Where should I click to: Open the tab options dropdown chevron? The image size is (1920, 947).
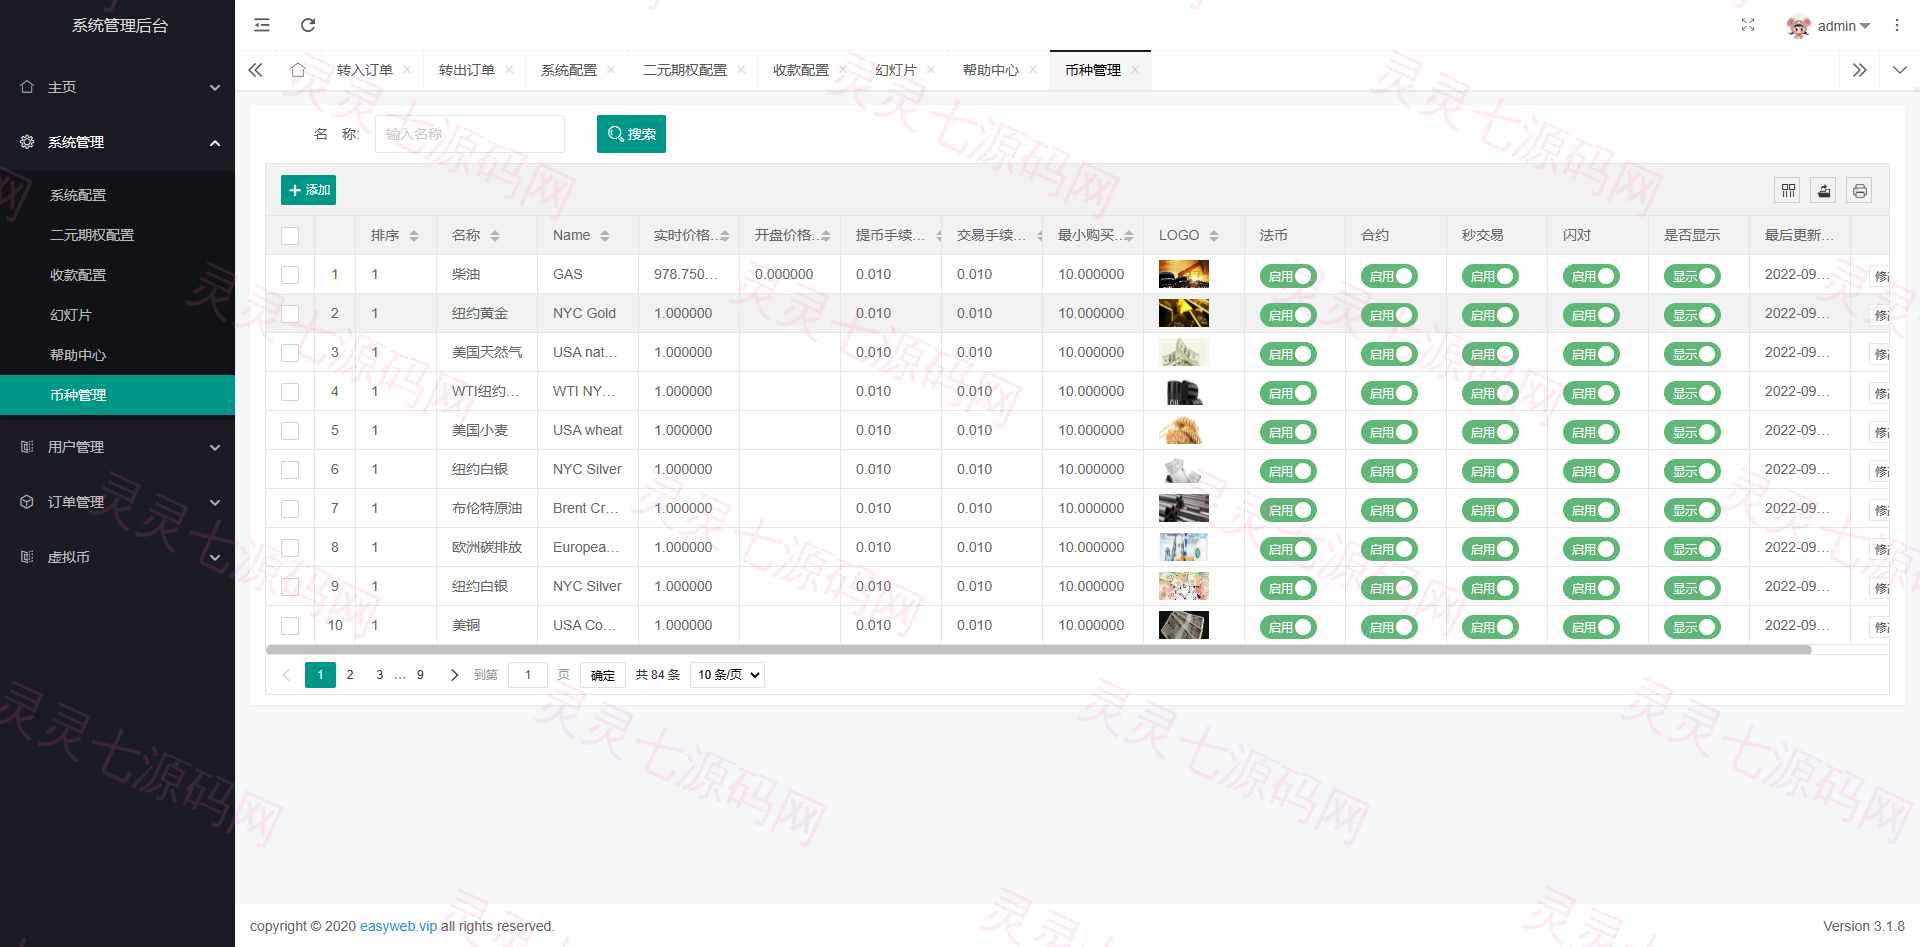(x=1900, y=70)
